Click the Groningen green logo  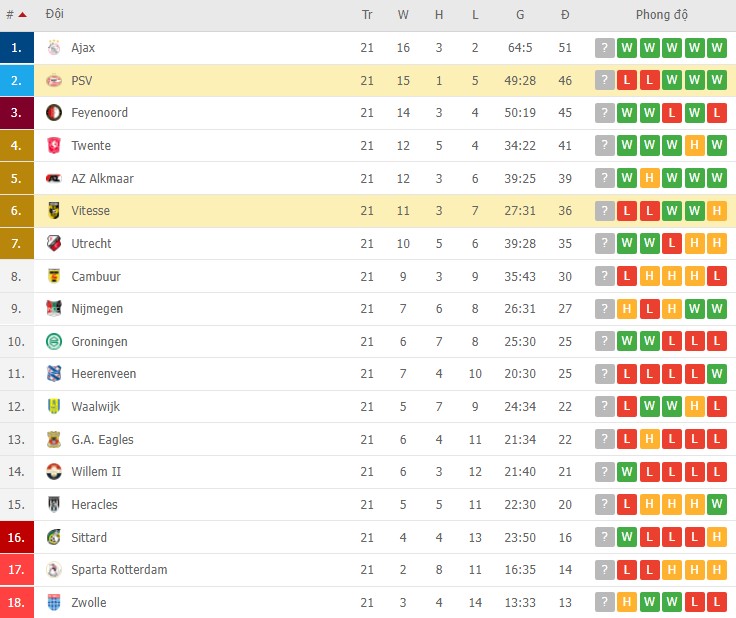point(54,342)
